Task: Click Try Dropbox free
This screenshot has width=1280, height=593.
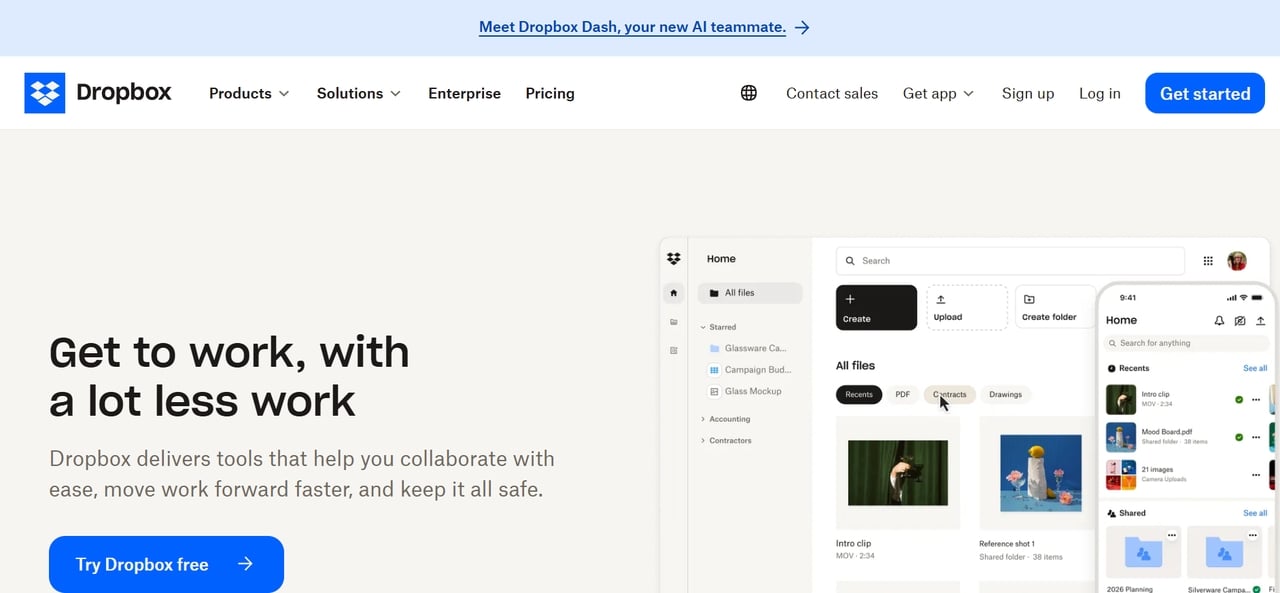Action: (x=166, y=564)
